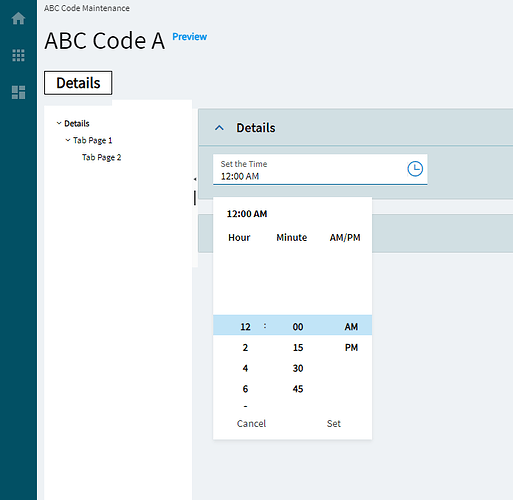Choose 45 in the Minute column
This screenshot has width=513, height=500.
(x=298, y=389)
